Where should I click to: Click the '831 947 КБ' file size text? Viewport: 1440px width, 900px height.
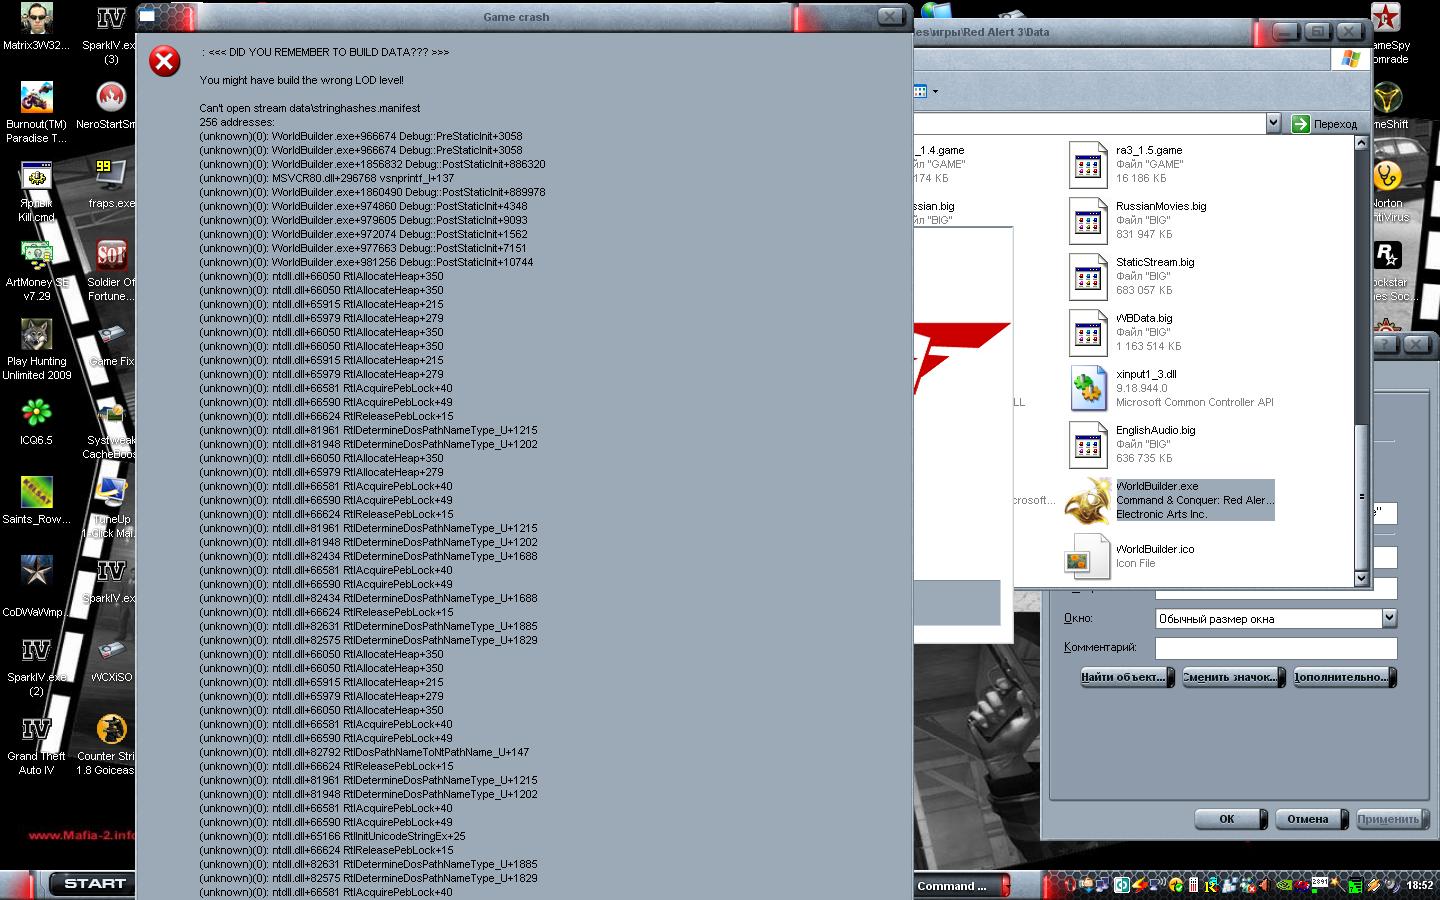click(1144, 234)
